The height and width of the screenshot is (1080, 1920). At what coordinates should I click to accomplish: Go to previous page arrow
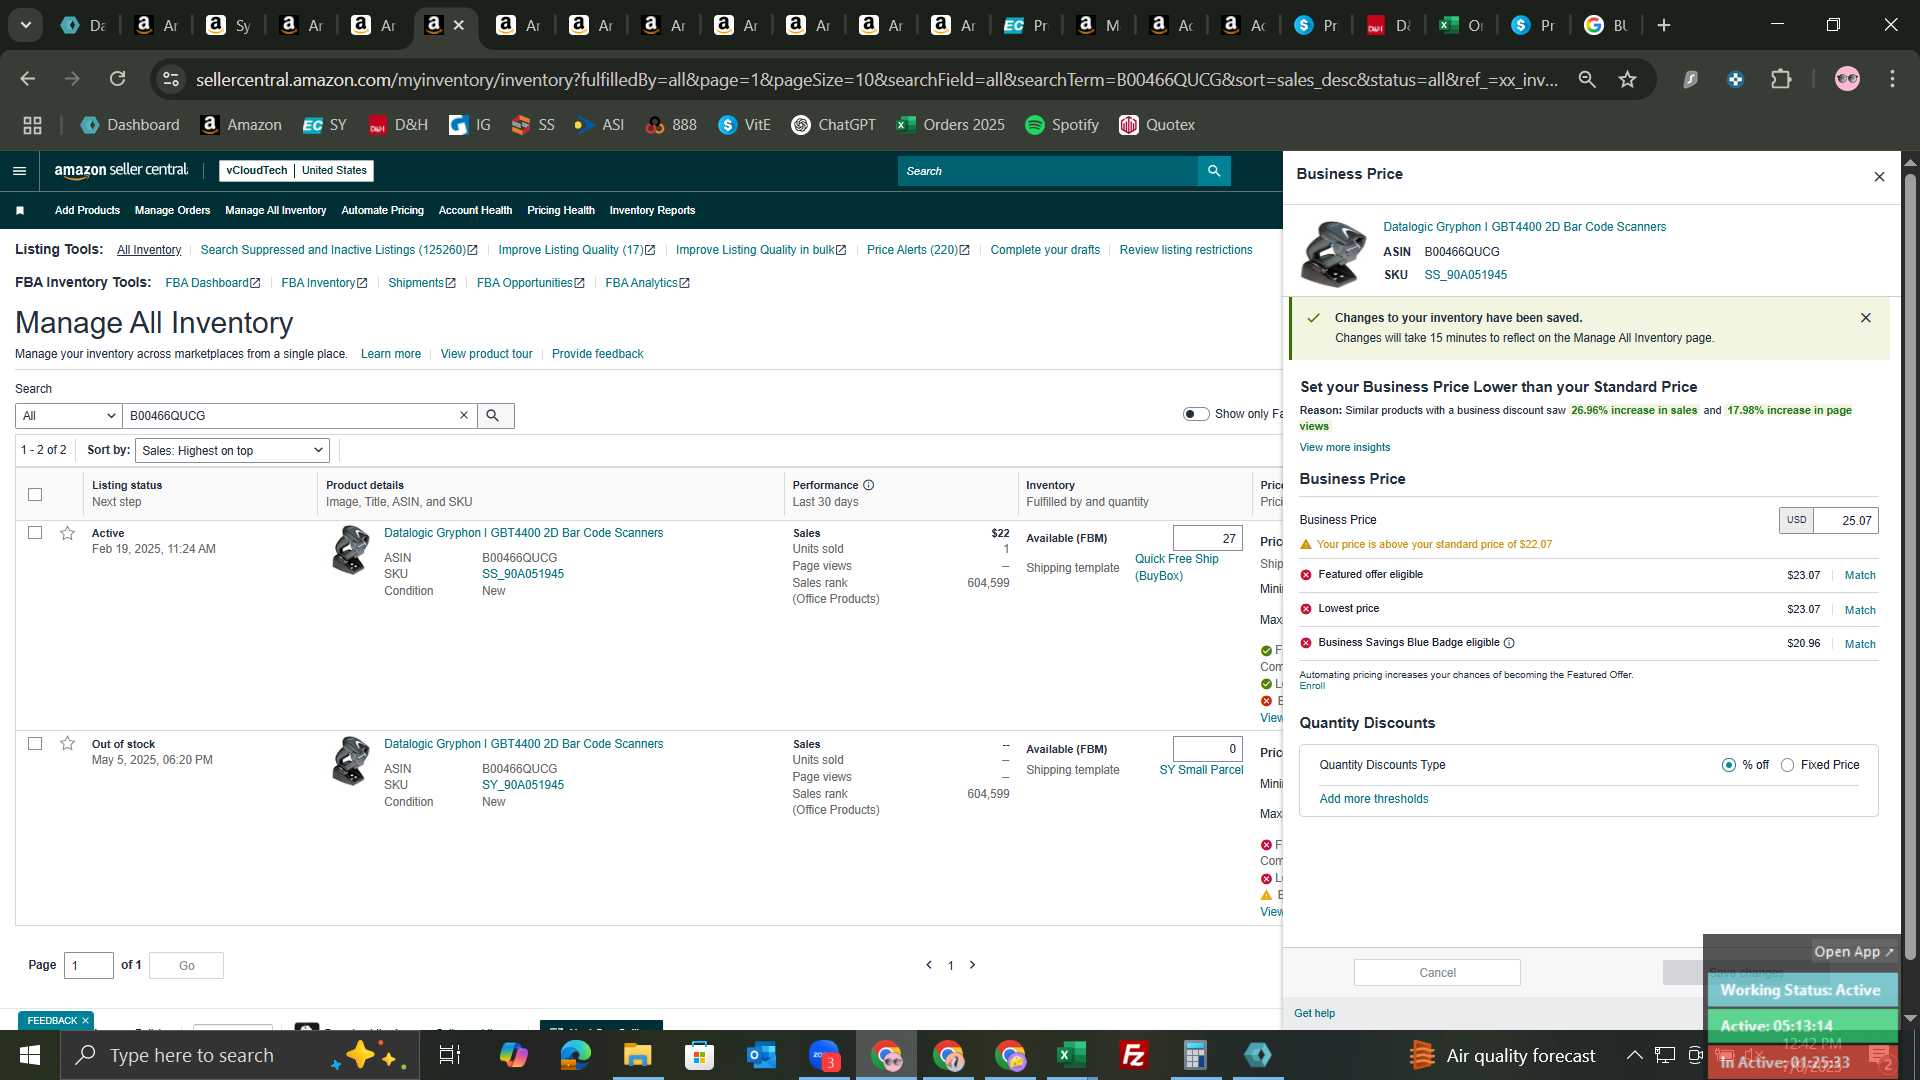pyautogui.click(x=929, y=966)
